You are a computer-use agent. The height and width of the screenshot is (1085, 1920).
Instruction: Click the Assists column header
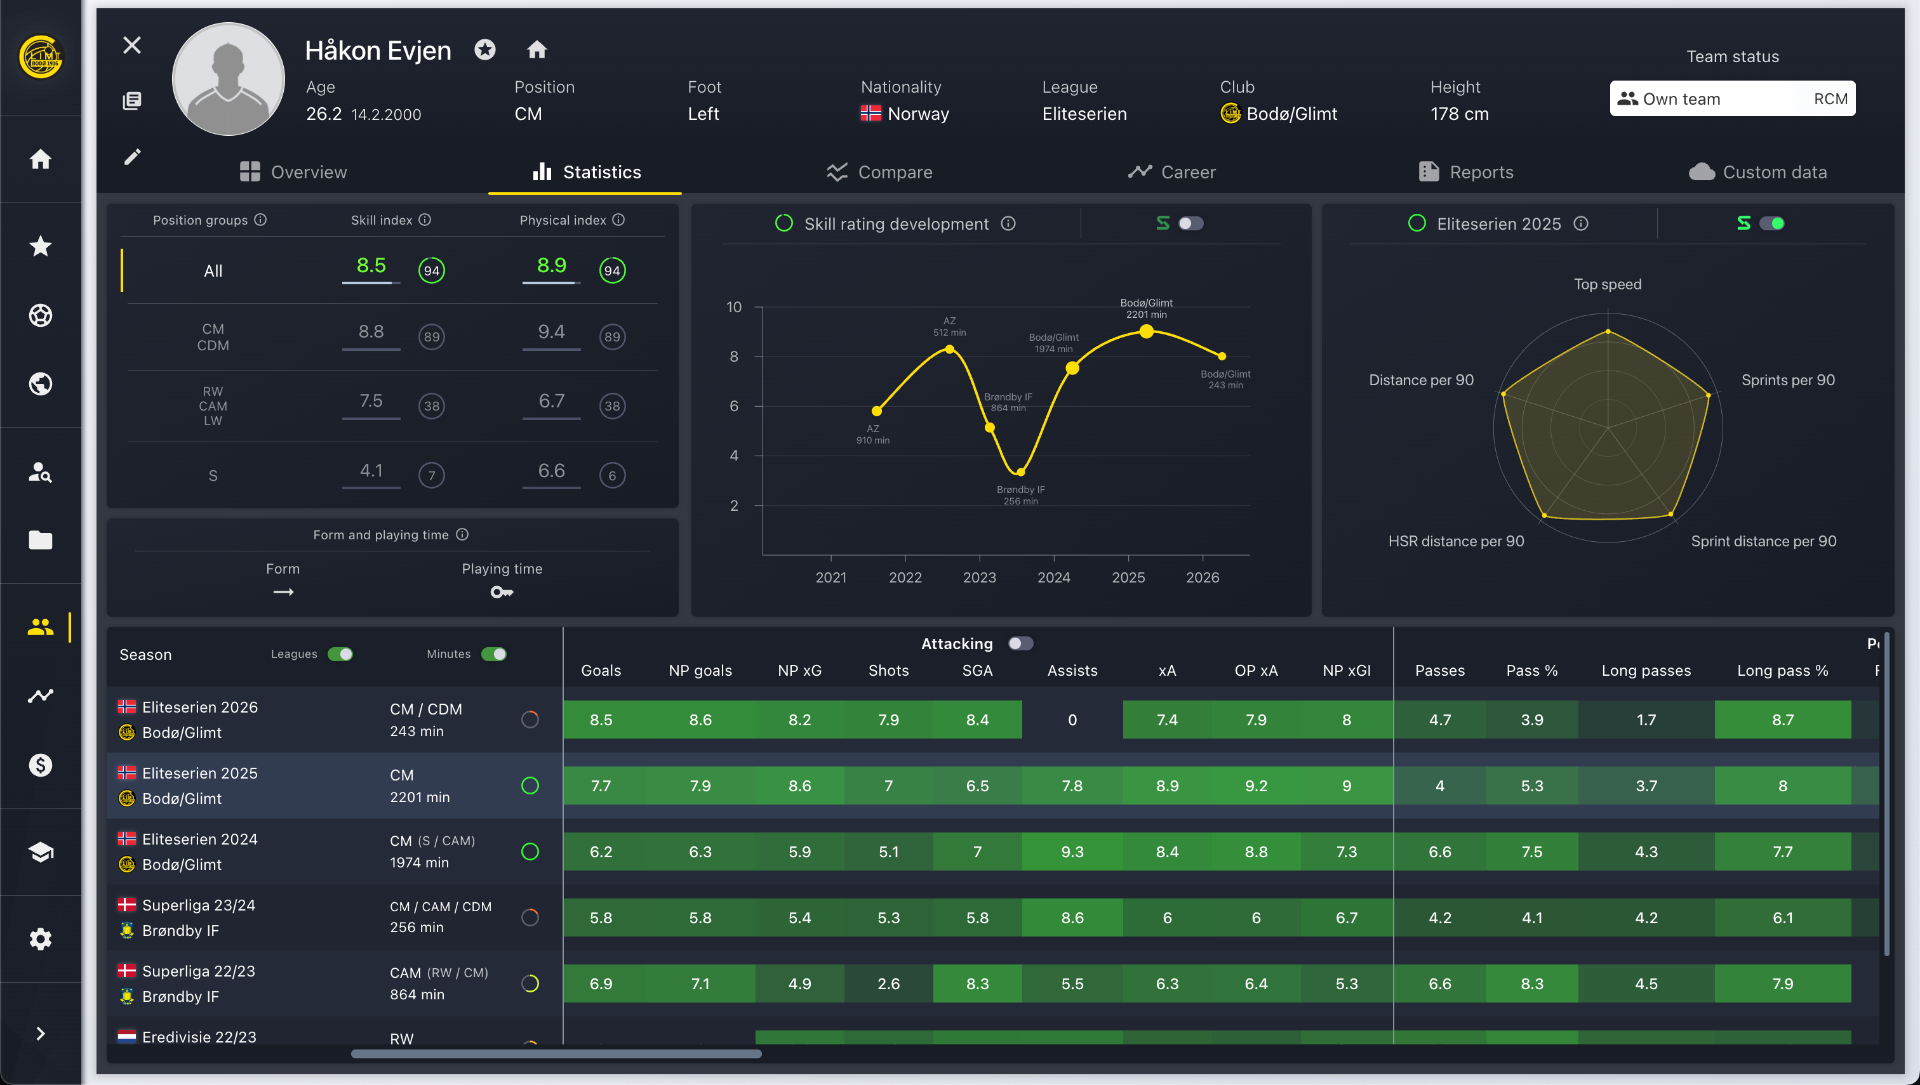point(1072,671)
